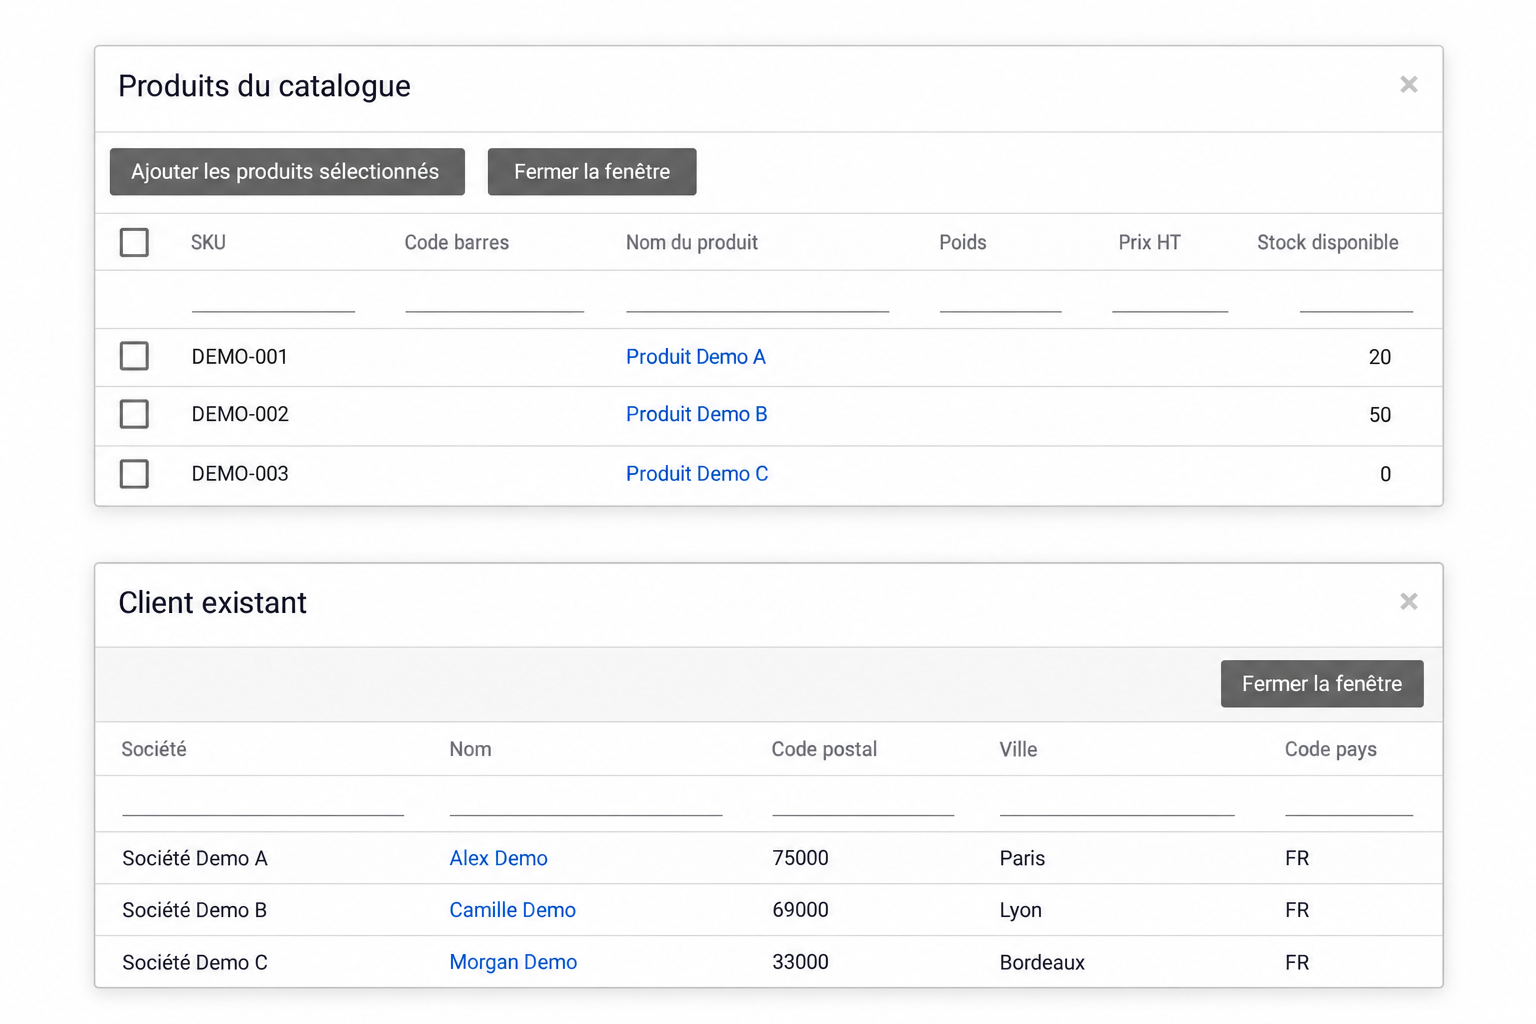
Task: Click the Bordeaux city cell
Action: [1042, 962]
